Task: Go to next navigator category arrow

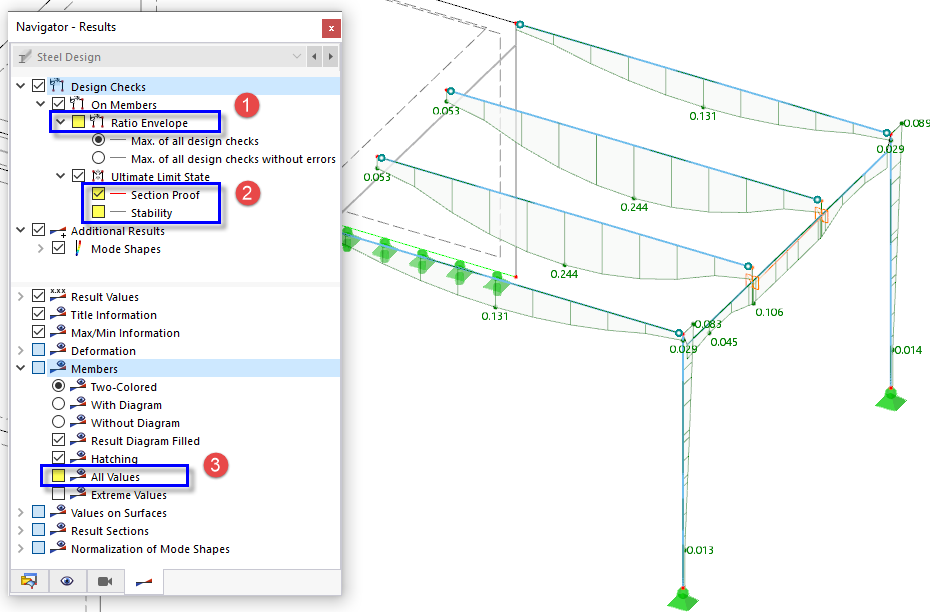Action: click(x=331, y=57)
